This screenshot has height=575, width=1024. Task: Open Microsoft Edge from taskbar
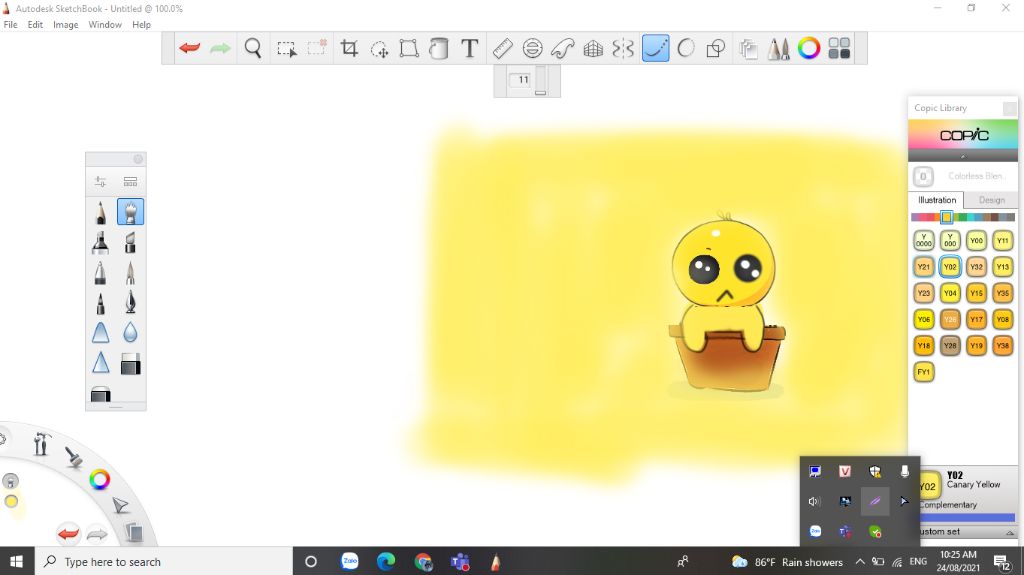tap(386, 561)
